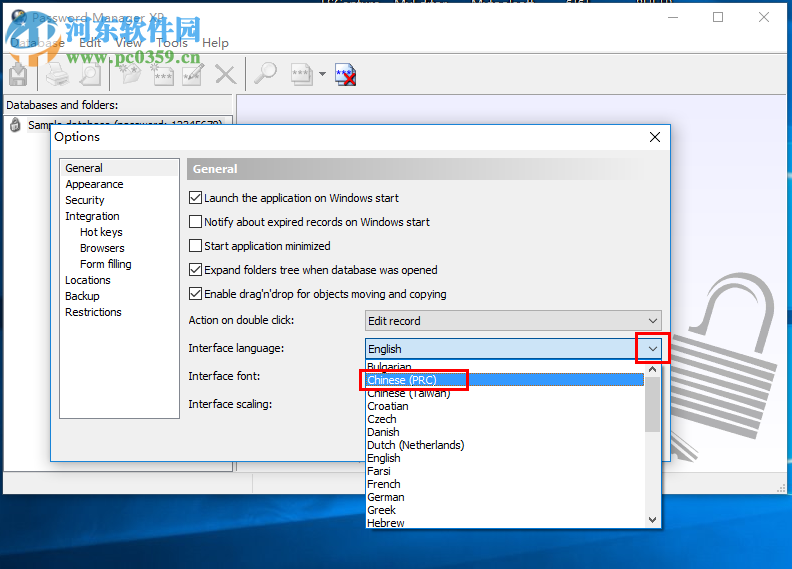Uncheck Launch the application on Windows start
Image resolution: width=792 pixels, height=569 pixels.
pos(195,197)
